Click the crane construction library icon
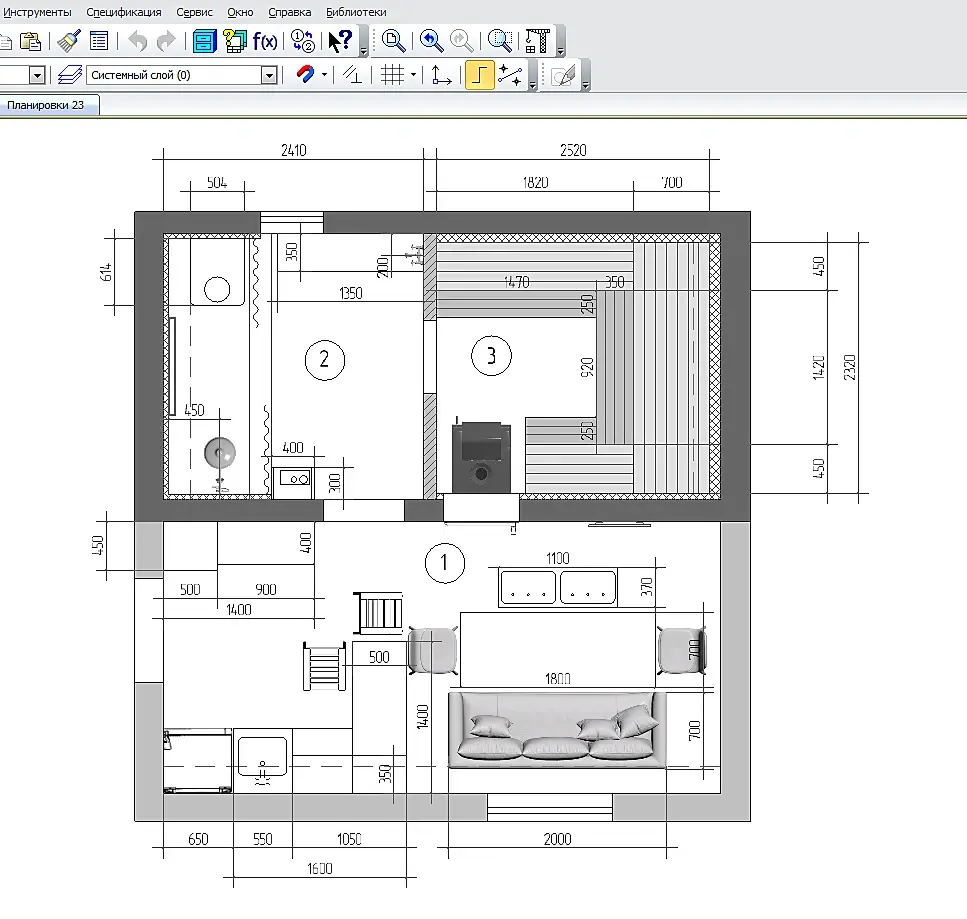Viewport: 967px width, 919px height. [537, 41]
